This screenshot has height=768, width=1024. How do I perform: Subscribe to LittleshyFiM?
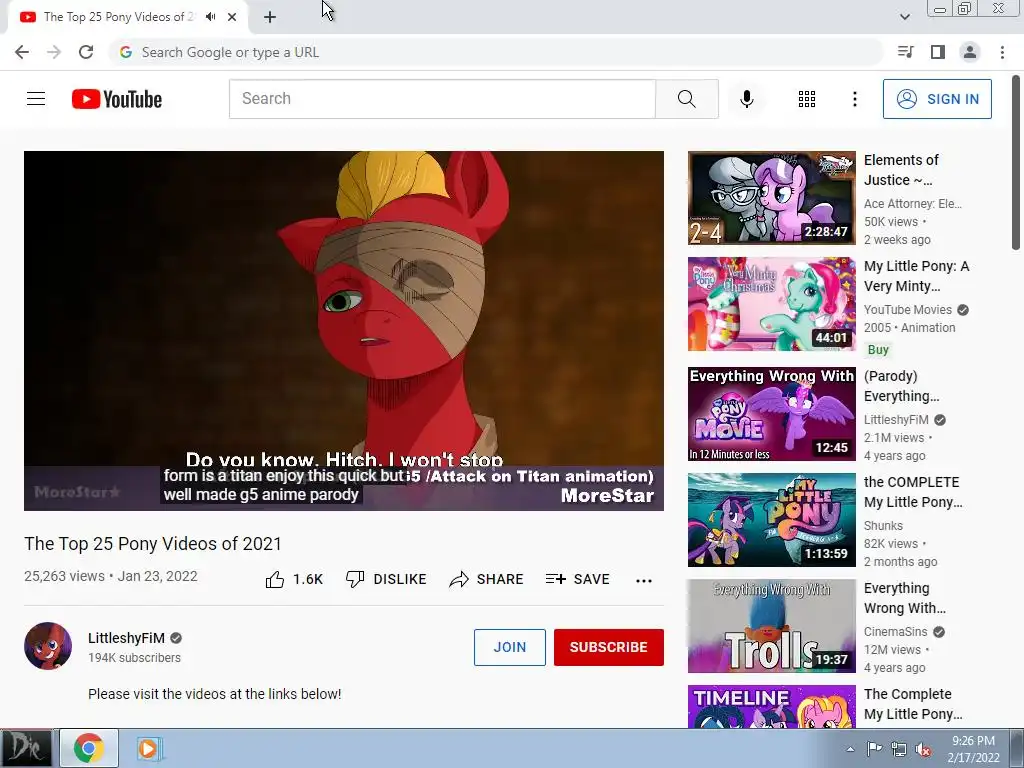coord(609,647)
